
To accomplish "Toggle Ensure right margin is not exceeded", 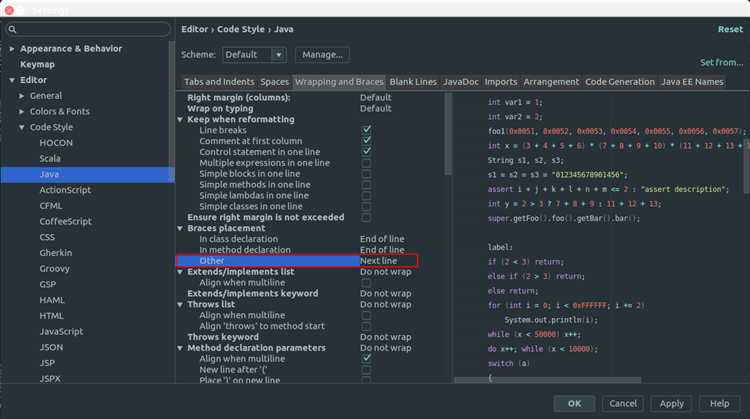I will click(x=366, y=217).
